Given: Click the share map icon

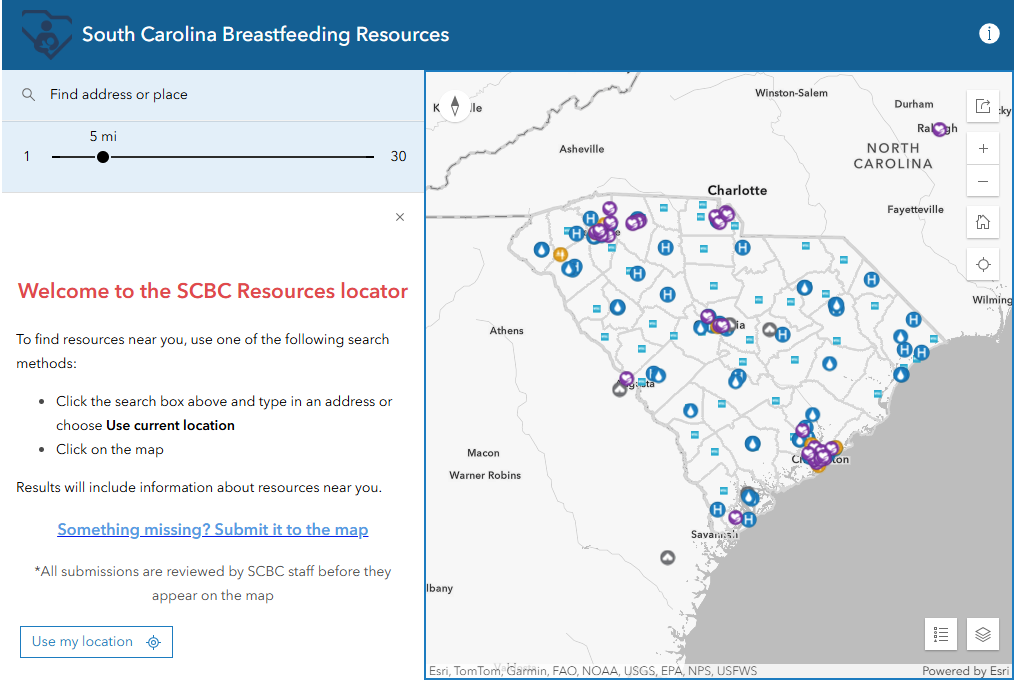Looking at the screenshot, I should (983, 105).
